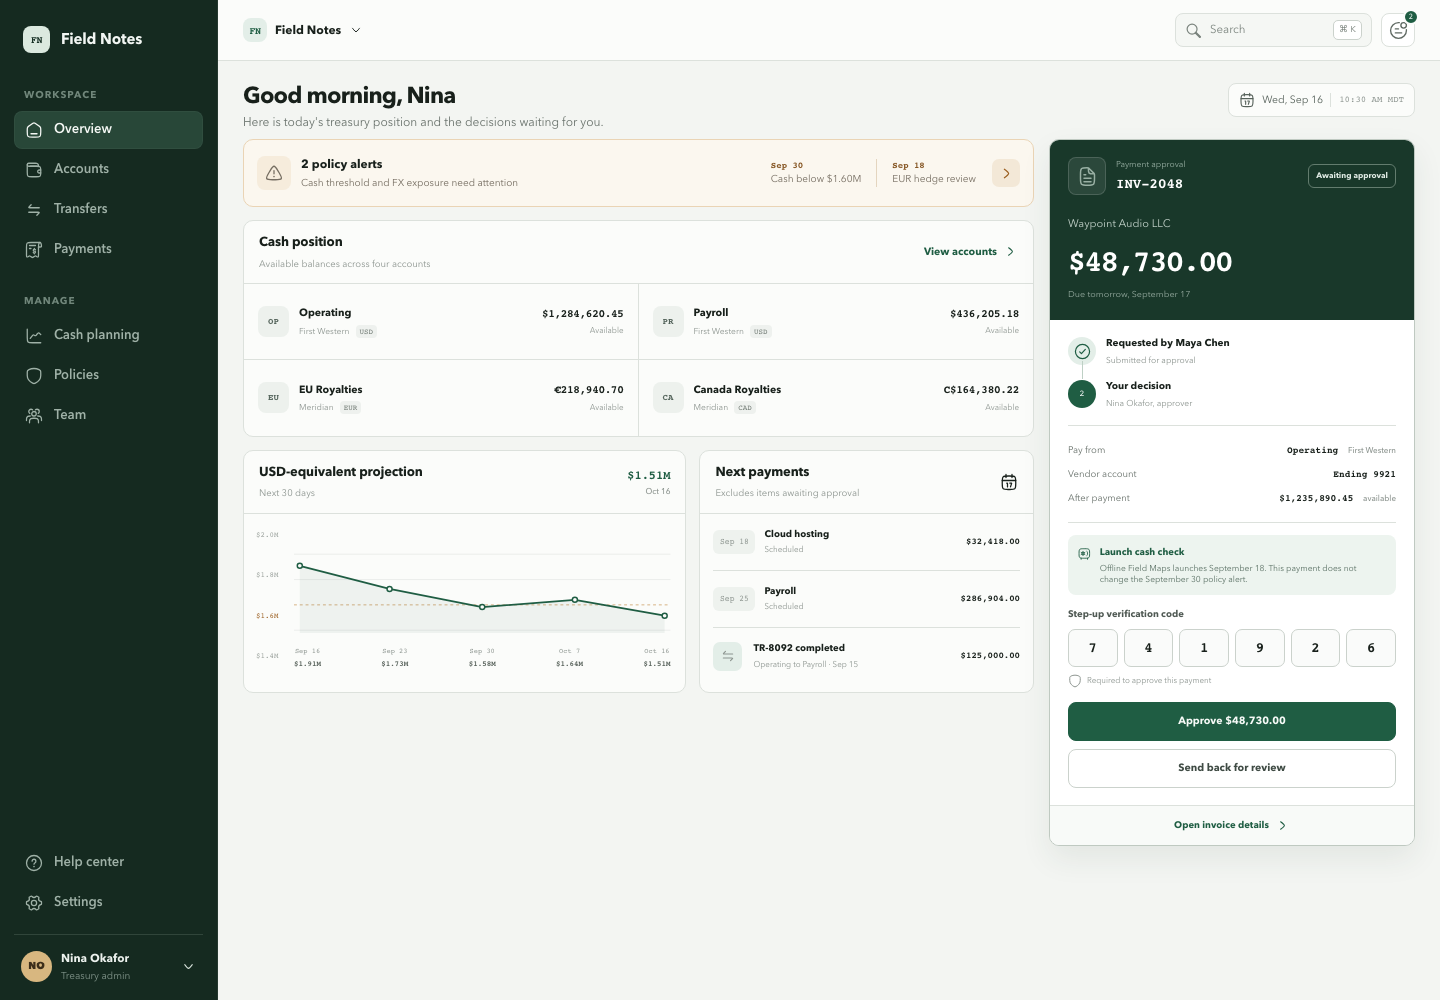Image resolution: width=1440 pixels, height=1000 pixels.
Task: Click the policy alerts warning triangle icon
Action: tap(274, 173)
